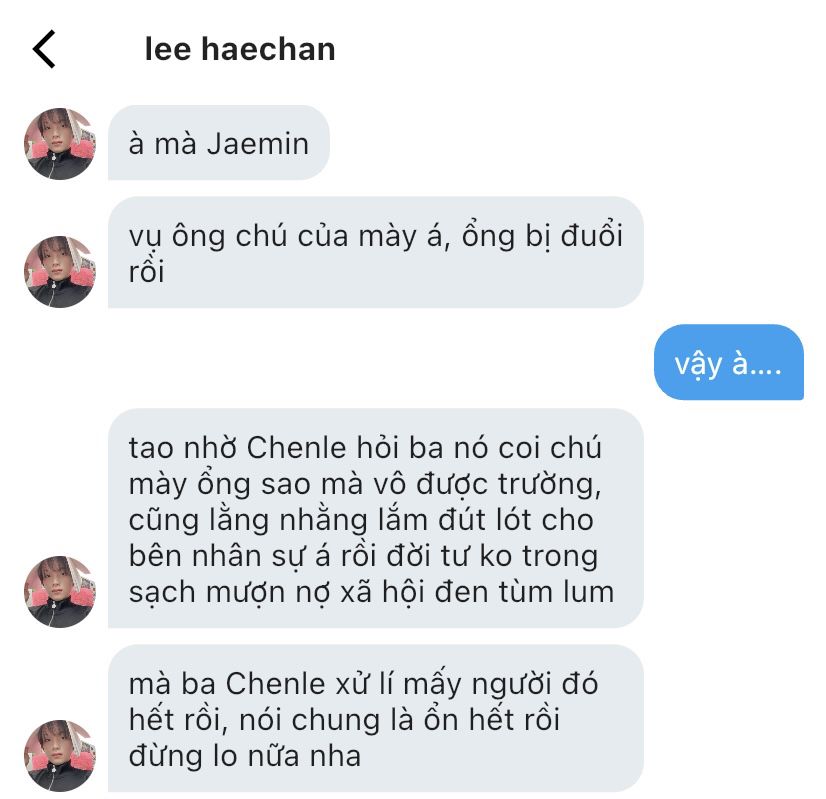Image resolution: width=826 pixels, height=799 pixels.
Task: Open lee haechan conversation title
Action: point(240,49)
